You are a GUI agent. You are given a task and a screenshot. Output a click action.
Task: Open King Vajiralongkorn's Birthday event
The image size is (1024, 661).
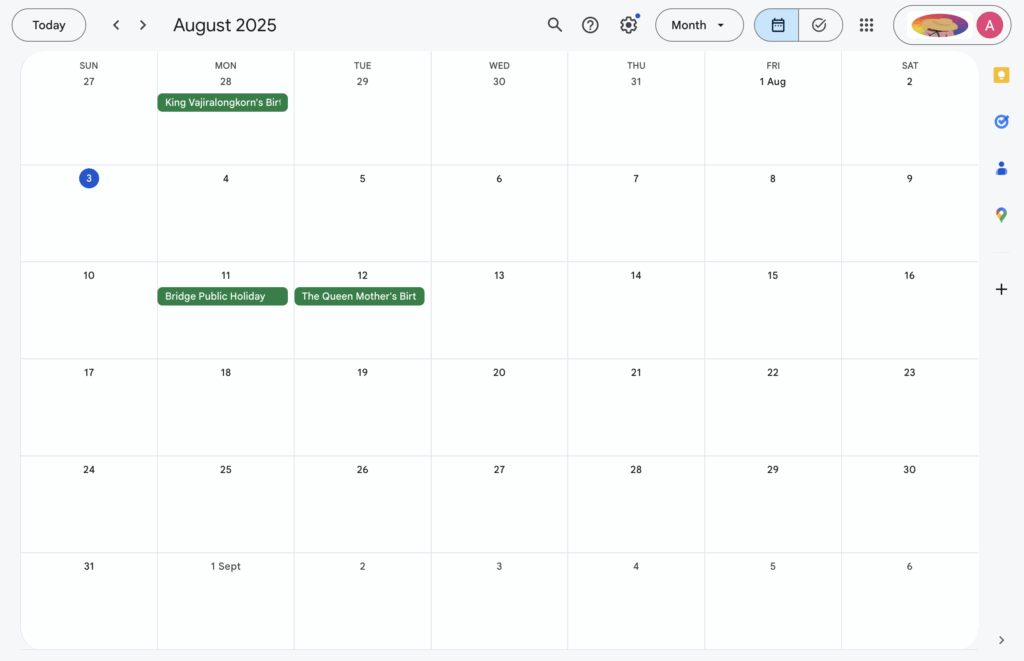click(x=222, y=102)
